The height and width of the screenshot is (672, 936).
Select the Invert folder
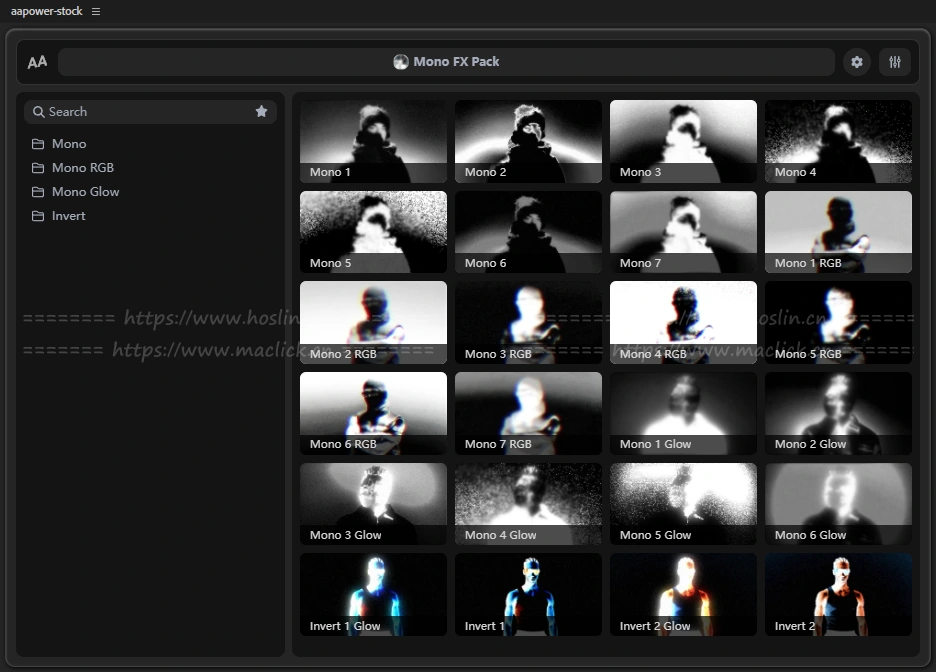point(68,216)
